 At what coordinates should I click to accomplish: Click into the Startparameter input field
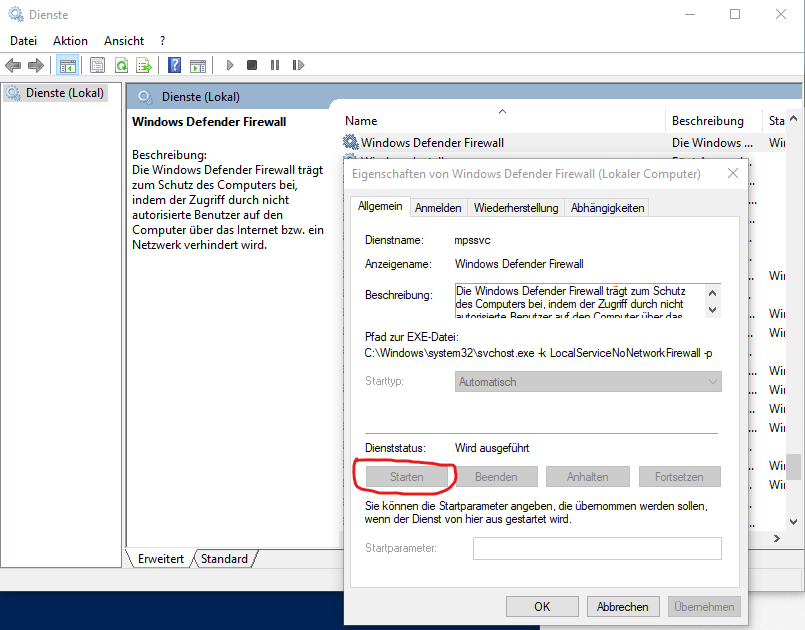pos(597,548)
